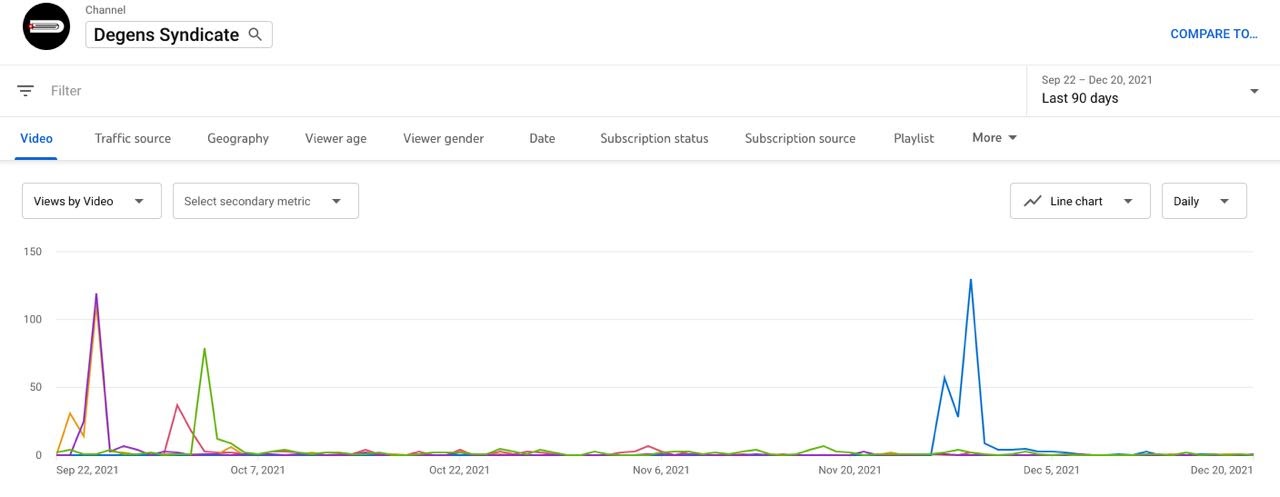The height and width of the screenshot is (497, 1280).
Task: Click the Degens Syndicate channel name box
Action: [166, 34]
